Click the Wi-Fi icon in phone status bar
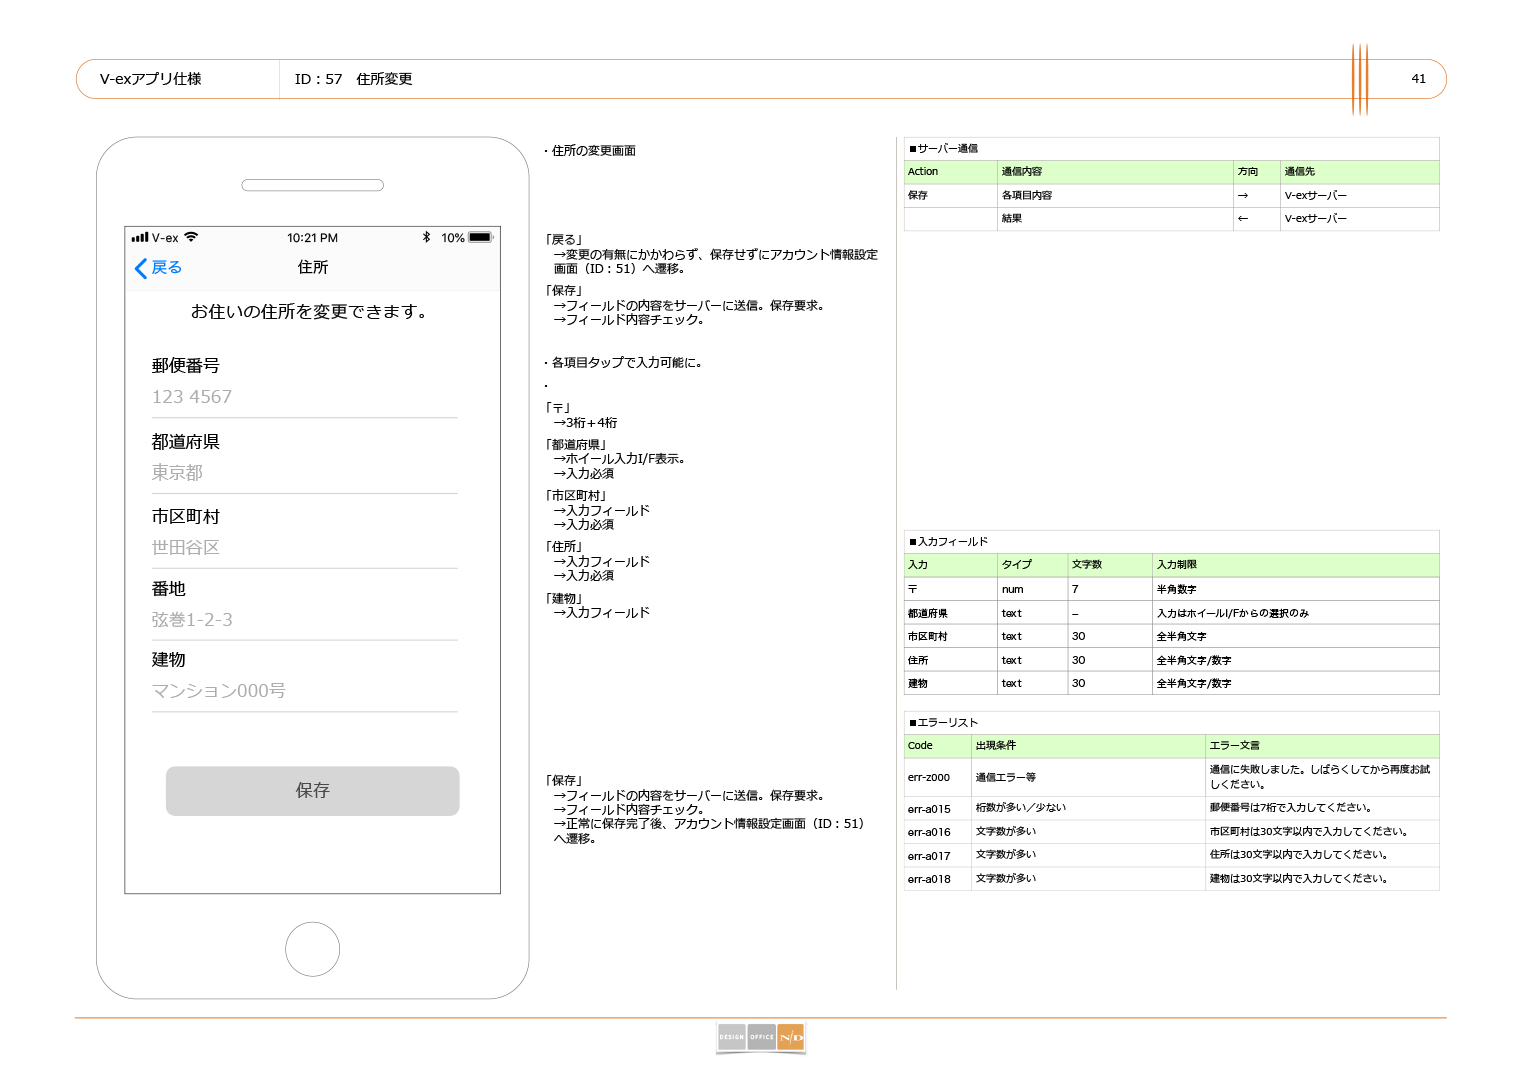 click(191, 237)
